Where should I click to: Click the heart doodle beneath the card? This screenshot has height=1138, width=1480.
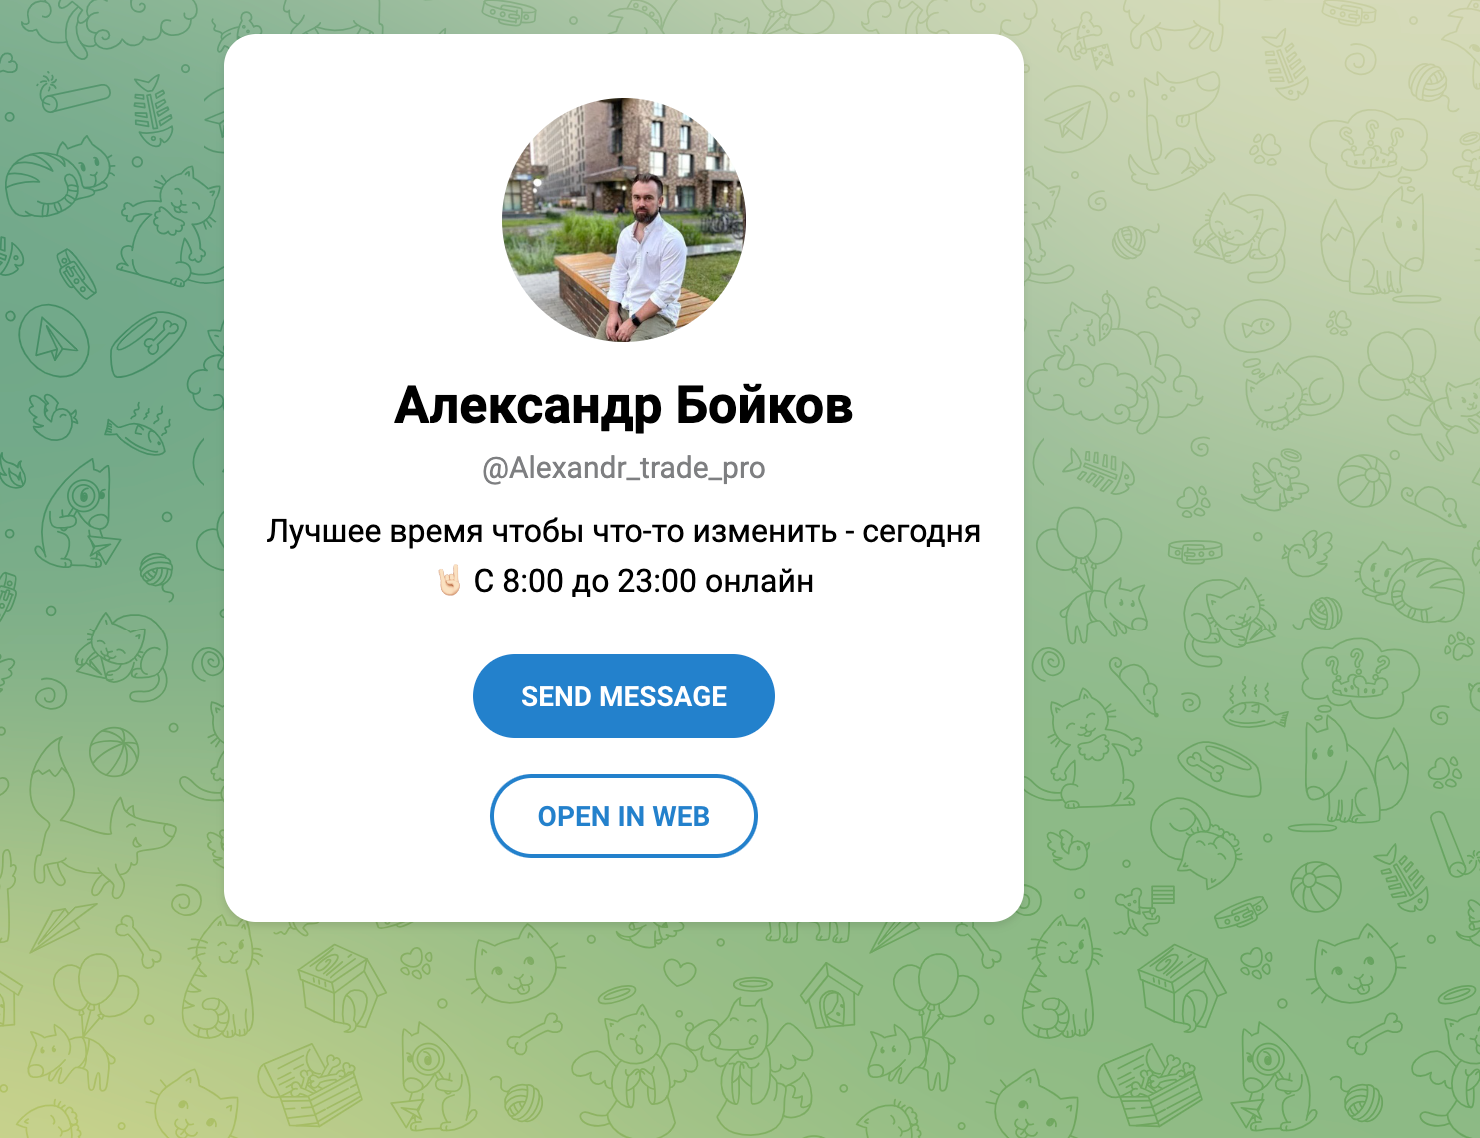click(x=680, y=971)
